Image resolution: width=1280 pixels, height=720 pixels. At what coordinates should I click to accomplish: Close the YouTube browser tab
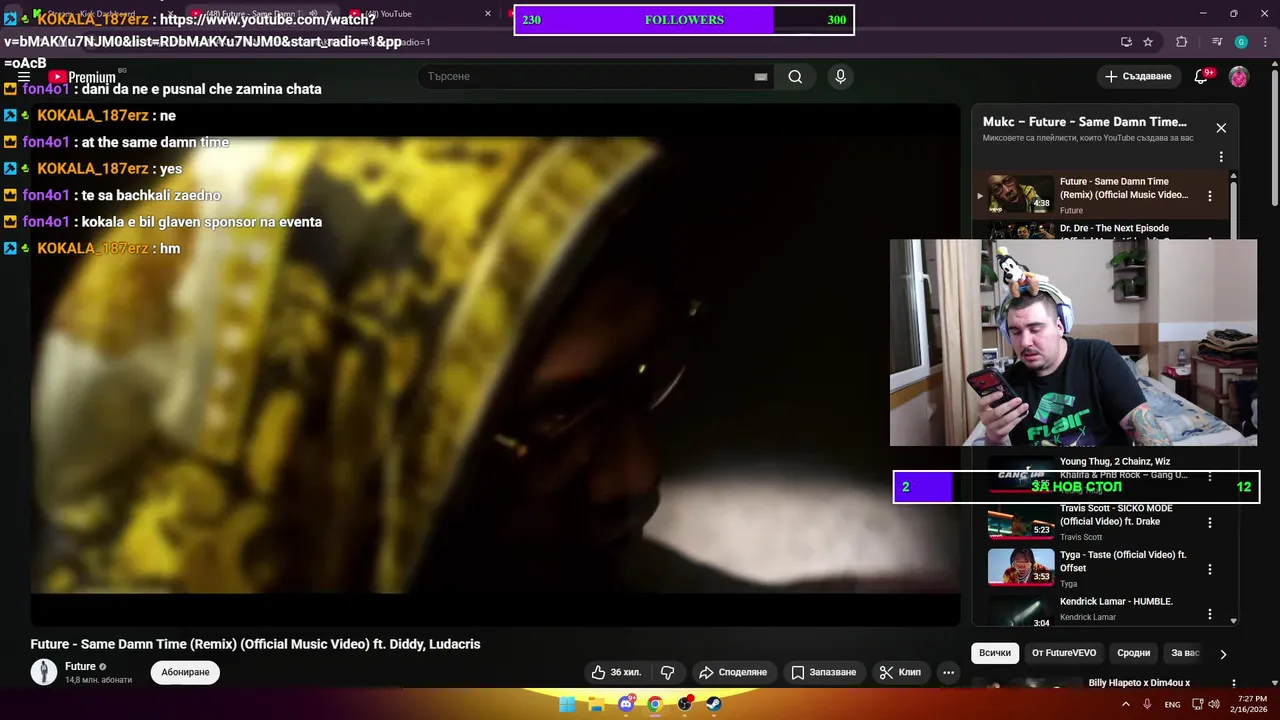(488, 14)
